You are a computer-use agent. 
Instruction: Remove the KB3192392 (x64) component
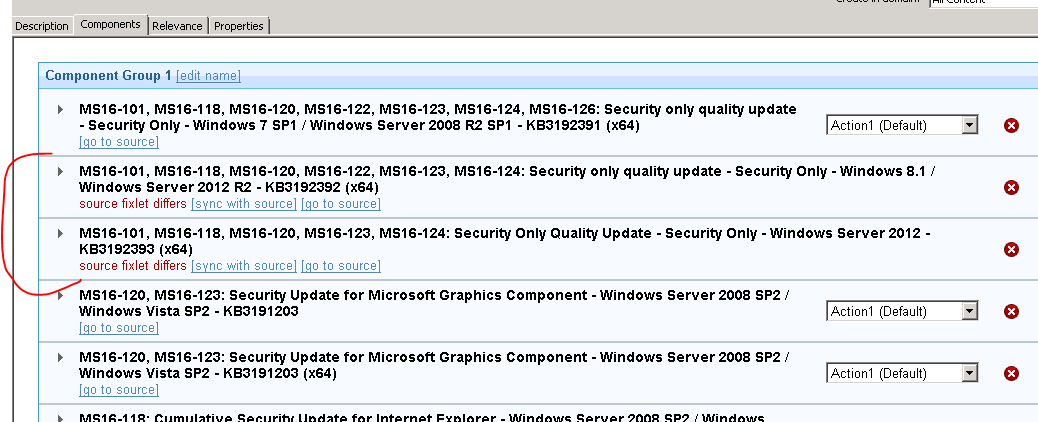[1011, 187]
